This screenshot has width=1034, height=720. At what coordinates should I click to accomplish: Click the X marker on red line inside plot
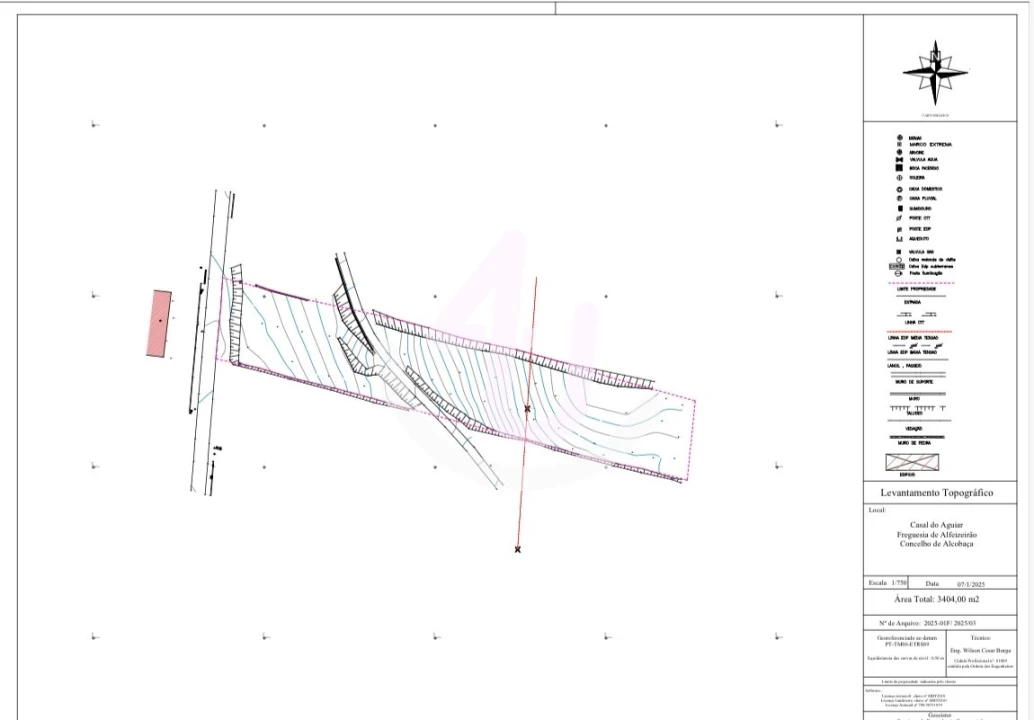click(527, 408)
